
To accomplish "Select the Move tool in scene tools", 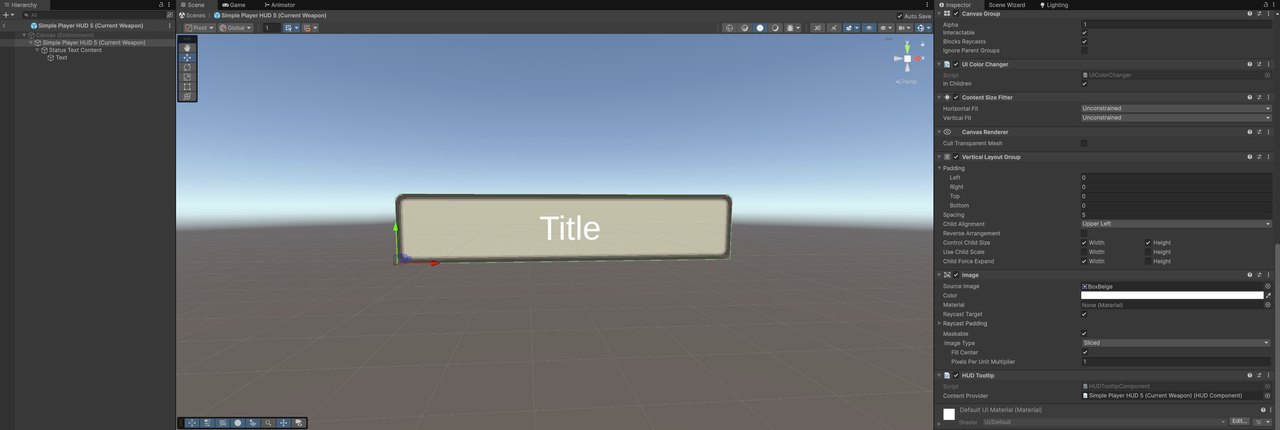I will coord(187,57).
